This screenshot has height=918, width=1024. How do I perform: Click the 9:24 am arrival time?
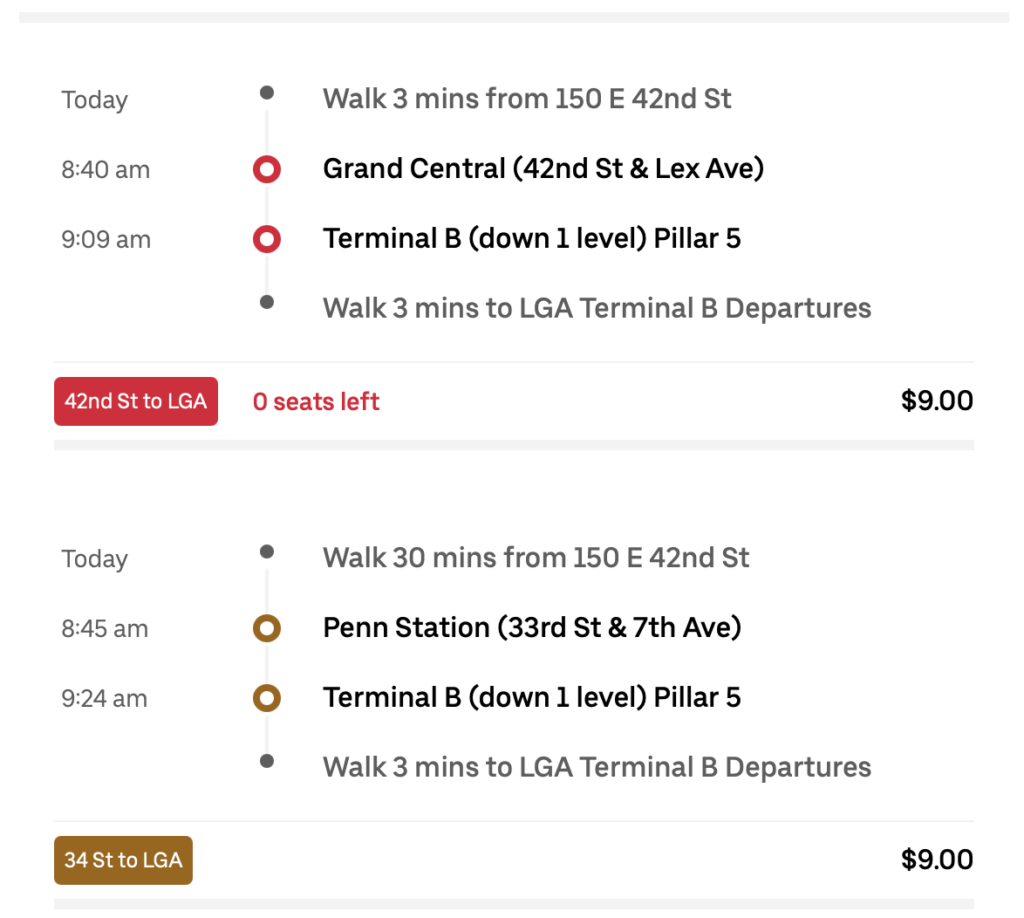pos(104,698)
